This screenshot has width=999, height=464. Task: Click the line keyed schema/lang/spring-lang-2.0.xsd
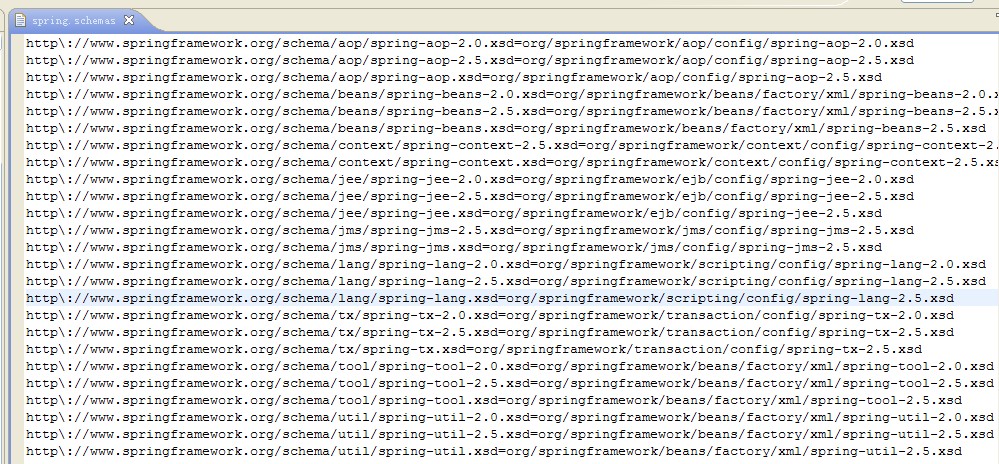coord(506,264)
